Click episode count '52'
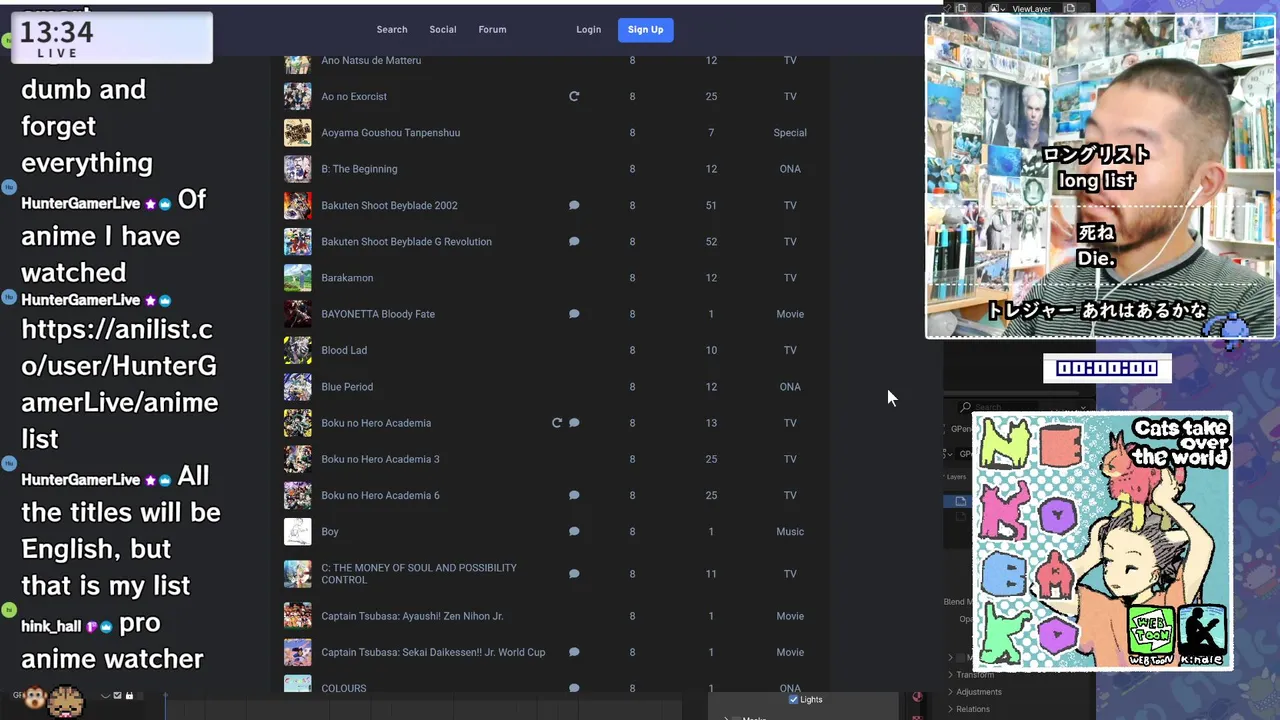This screenshot has width=1280, height=720. click(711, 241)
